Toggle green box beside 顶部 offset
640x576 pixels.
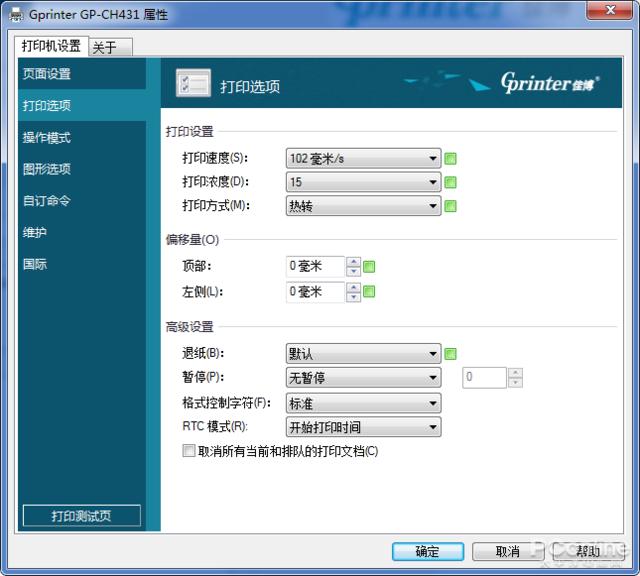[x=369, y=267]
